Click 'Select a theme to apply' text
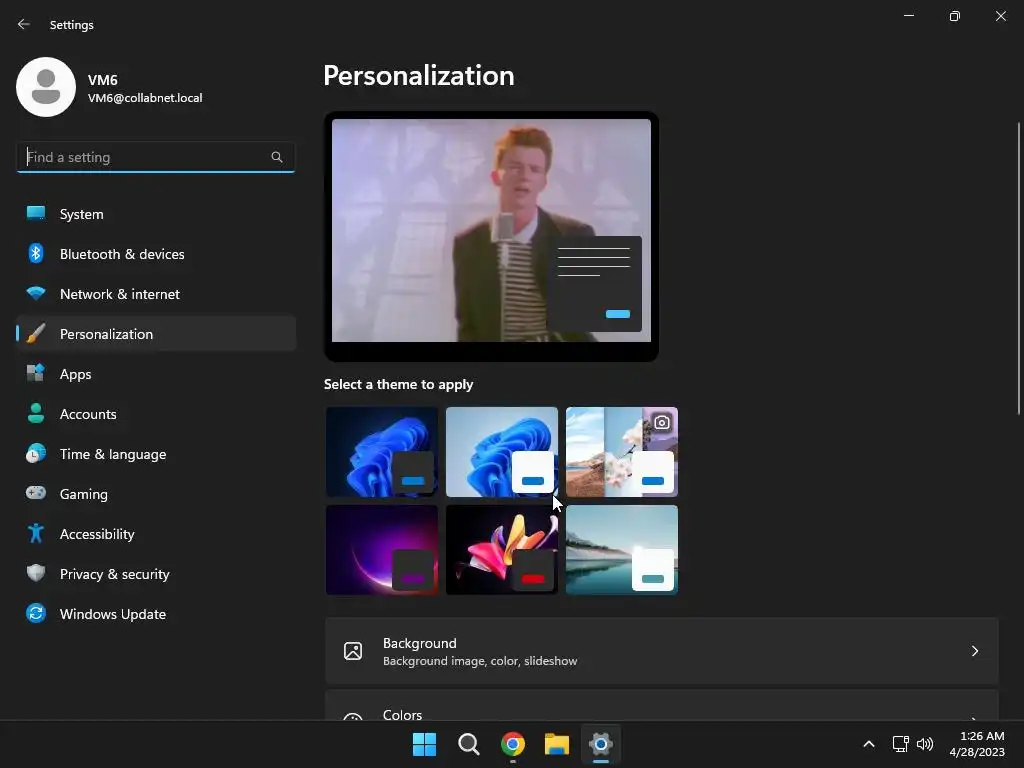Viewport: 1024px width, 768px height. [x=398, y=384]
